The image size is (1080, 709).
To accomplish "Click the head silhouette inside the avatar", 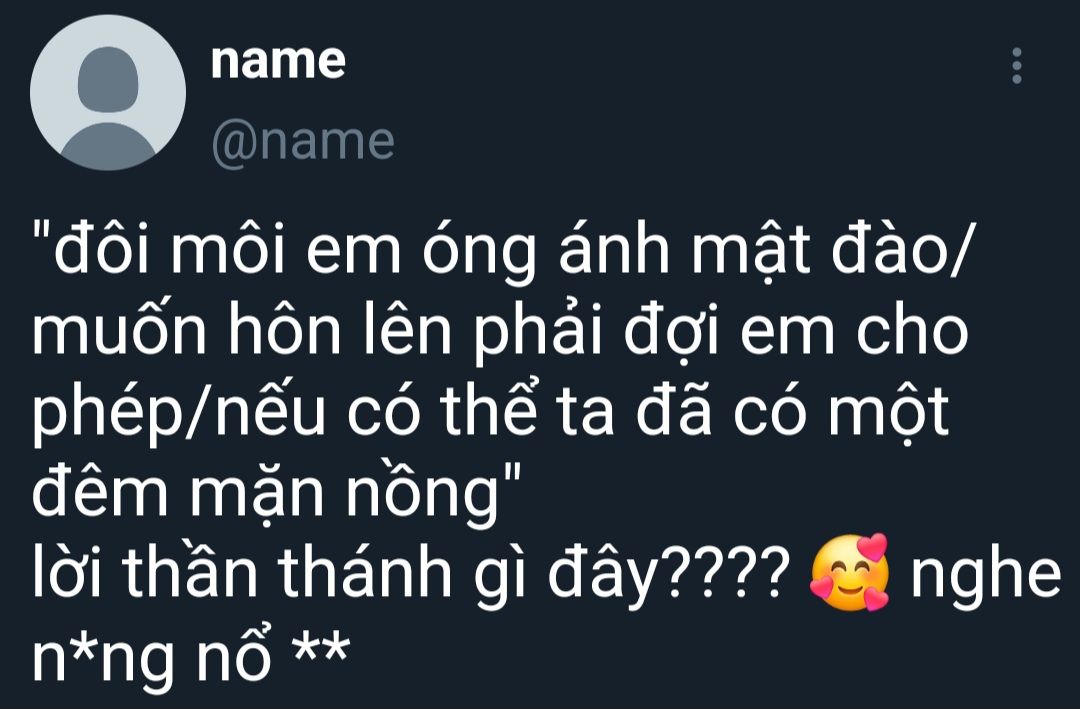I will pyautogui.click(x=108, y=79).
